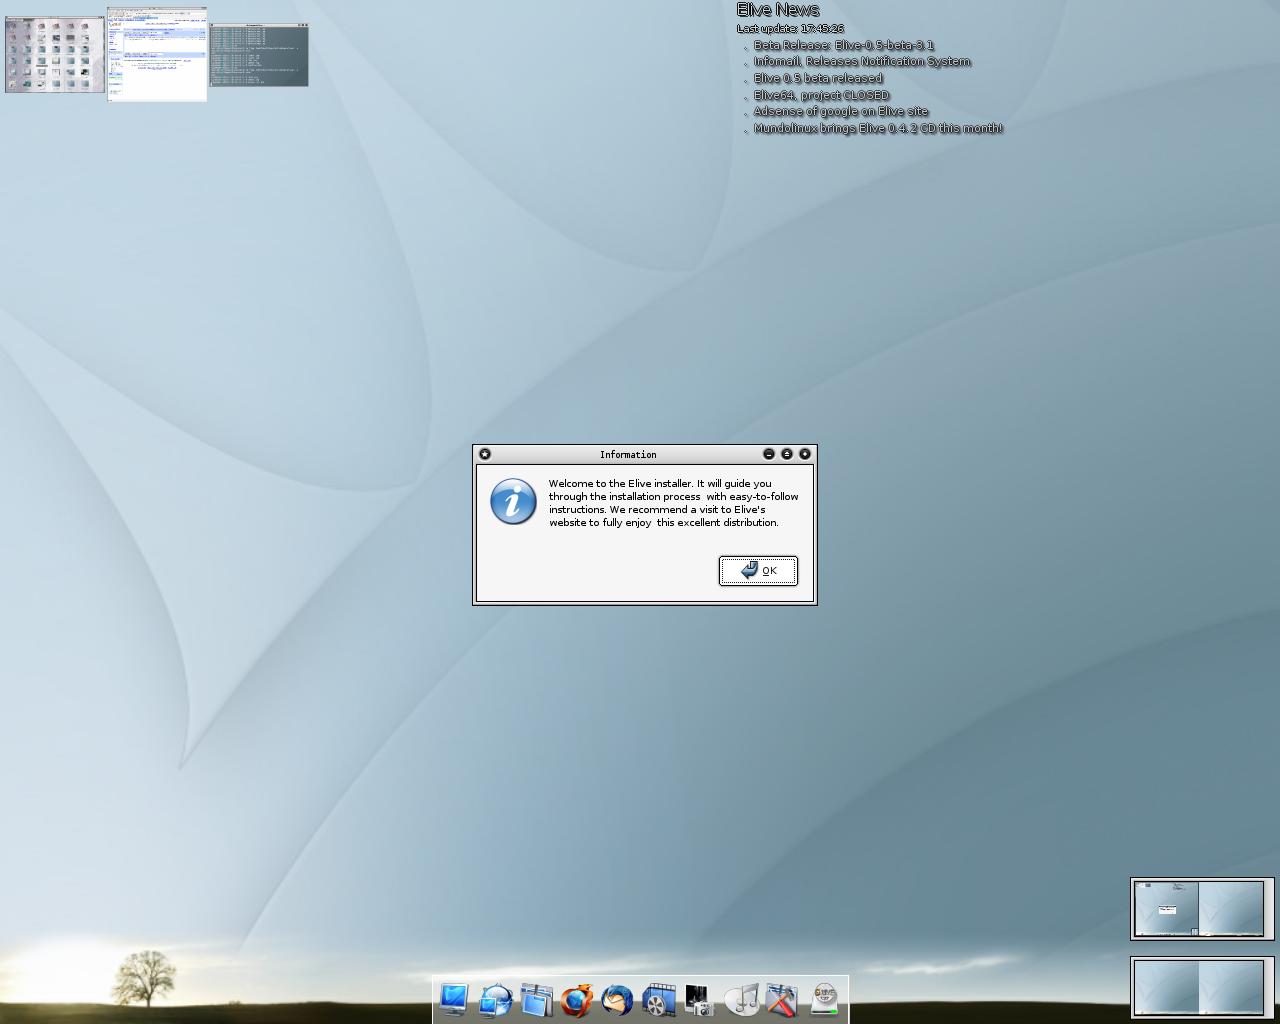Image resolution: width=1280 pixels, height=1024 pixels.
Task: Click the Last update timestamp text
Action: 790,29
